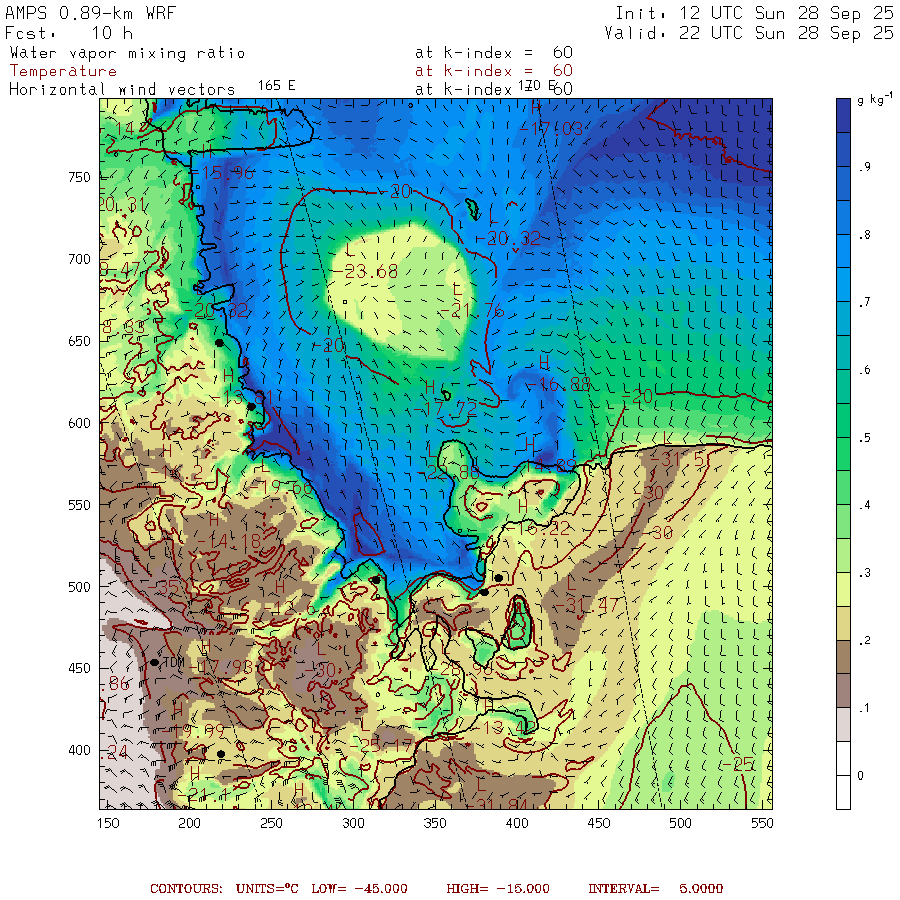Click the pale yellow segment of the color bar
The width and height of the screenshot is (900, 900).
(843, 589)
